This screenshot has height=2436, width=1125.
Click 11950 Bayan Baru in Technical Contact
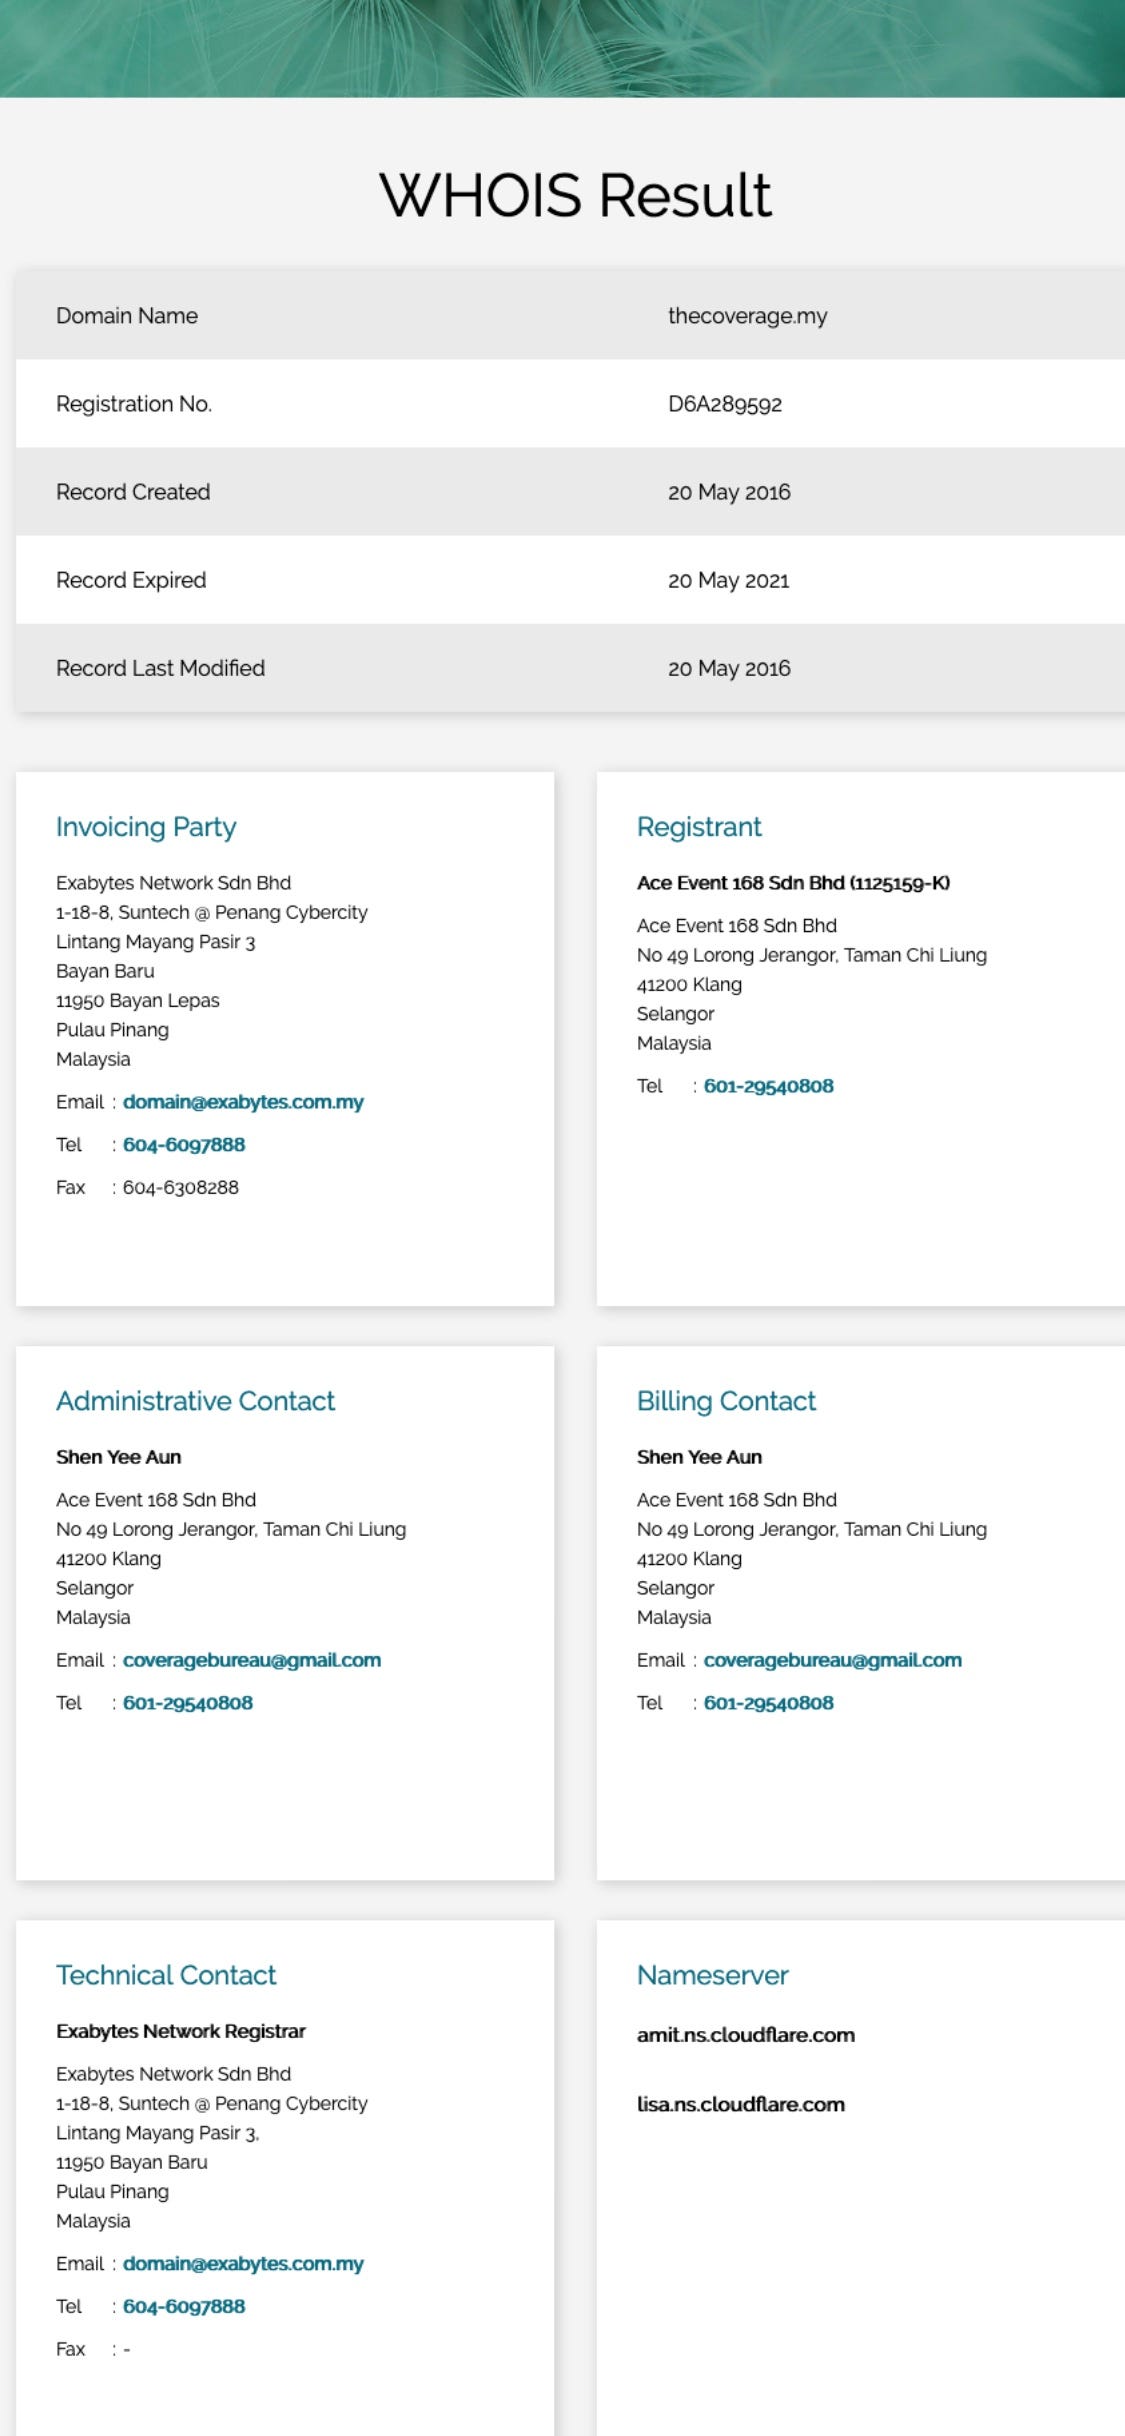click(132, 2162)
